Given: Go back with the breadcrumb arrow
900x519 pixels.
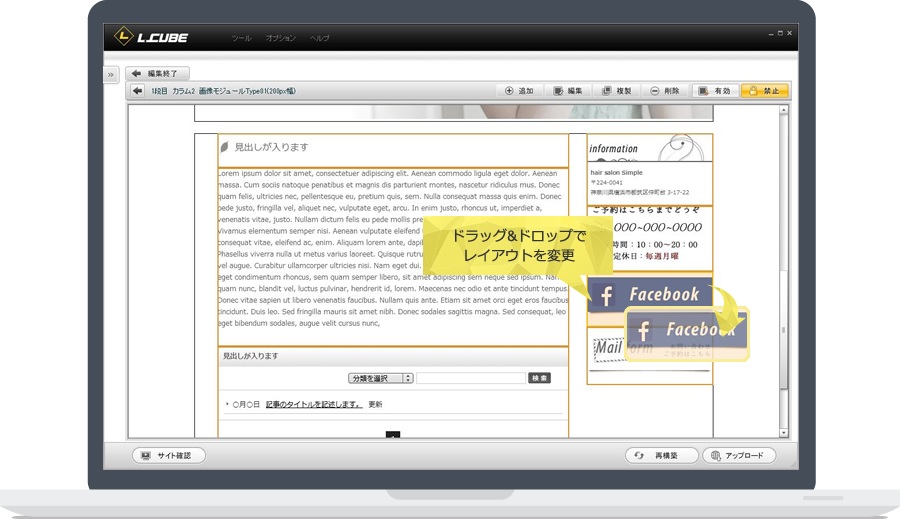Looking at the screenshot, I should (x=137, y=91).
